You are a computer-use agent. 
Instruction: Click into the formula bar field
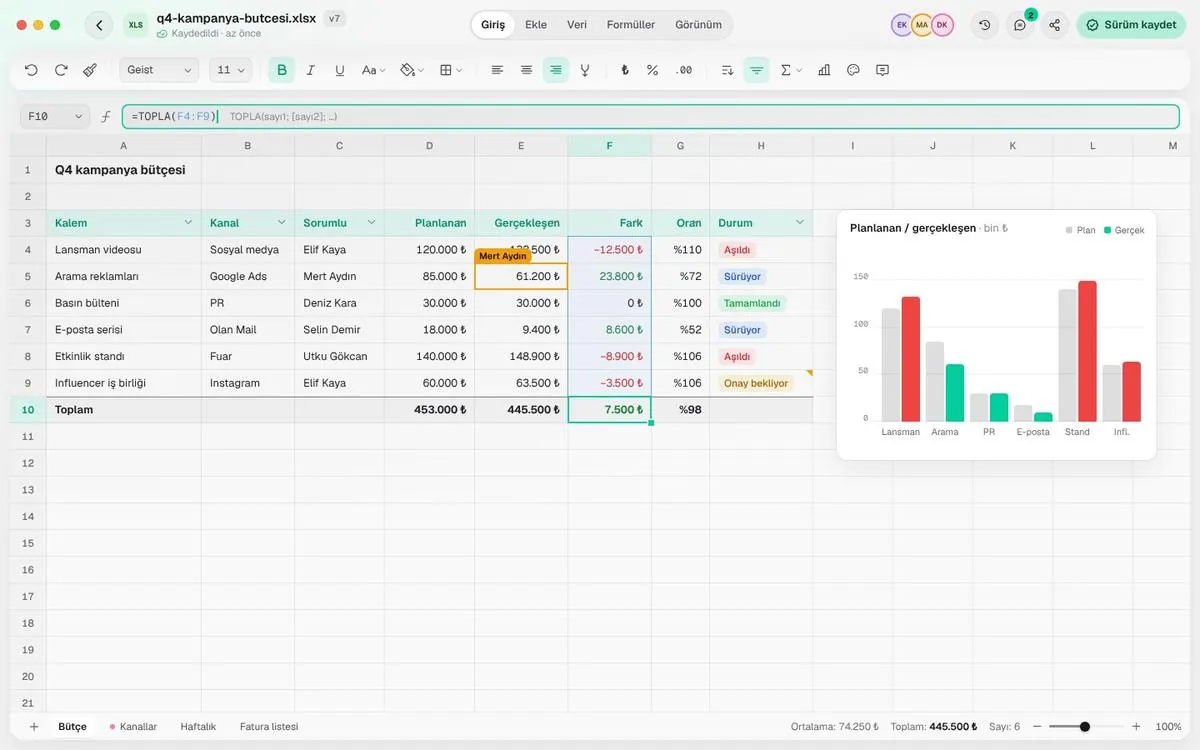(x=650, y=116)
